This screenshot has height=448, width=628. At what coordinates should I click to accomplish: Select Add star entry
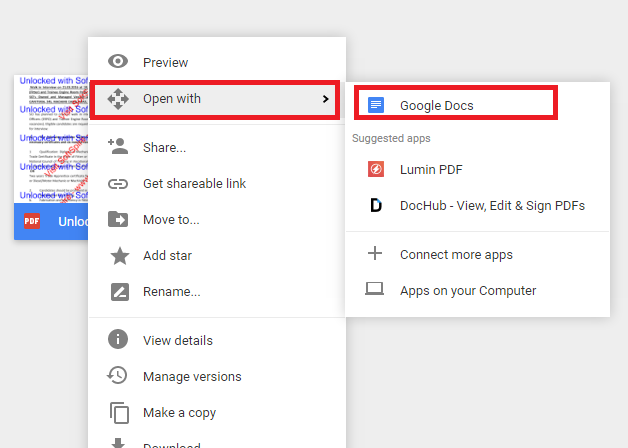pyautogui.click(x=217, y=255)
